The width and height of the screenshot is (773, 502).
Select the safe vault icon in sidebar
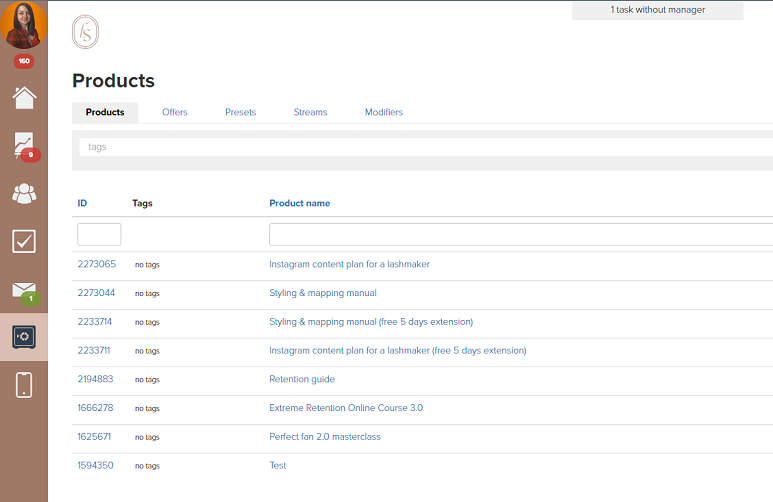24,337
